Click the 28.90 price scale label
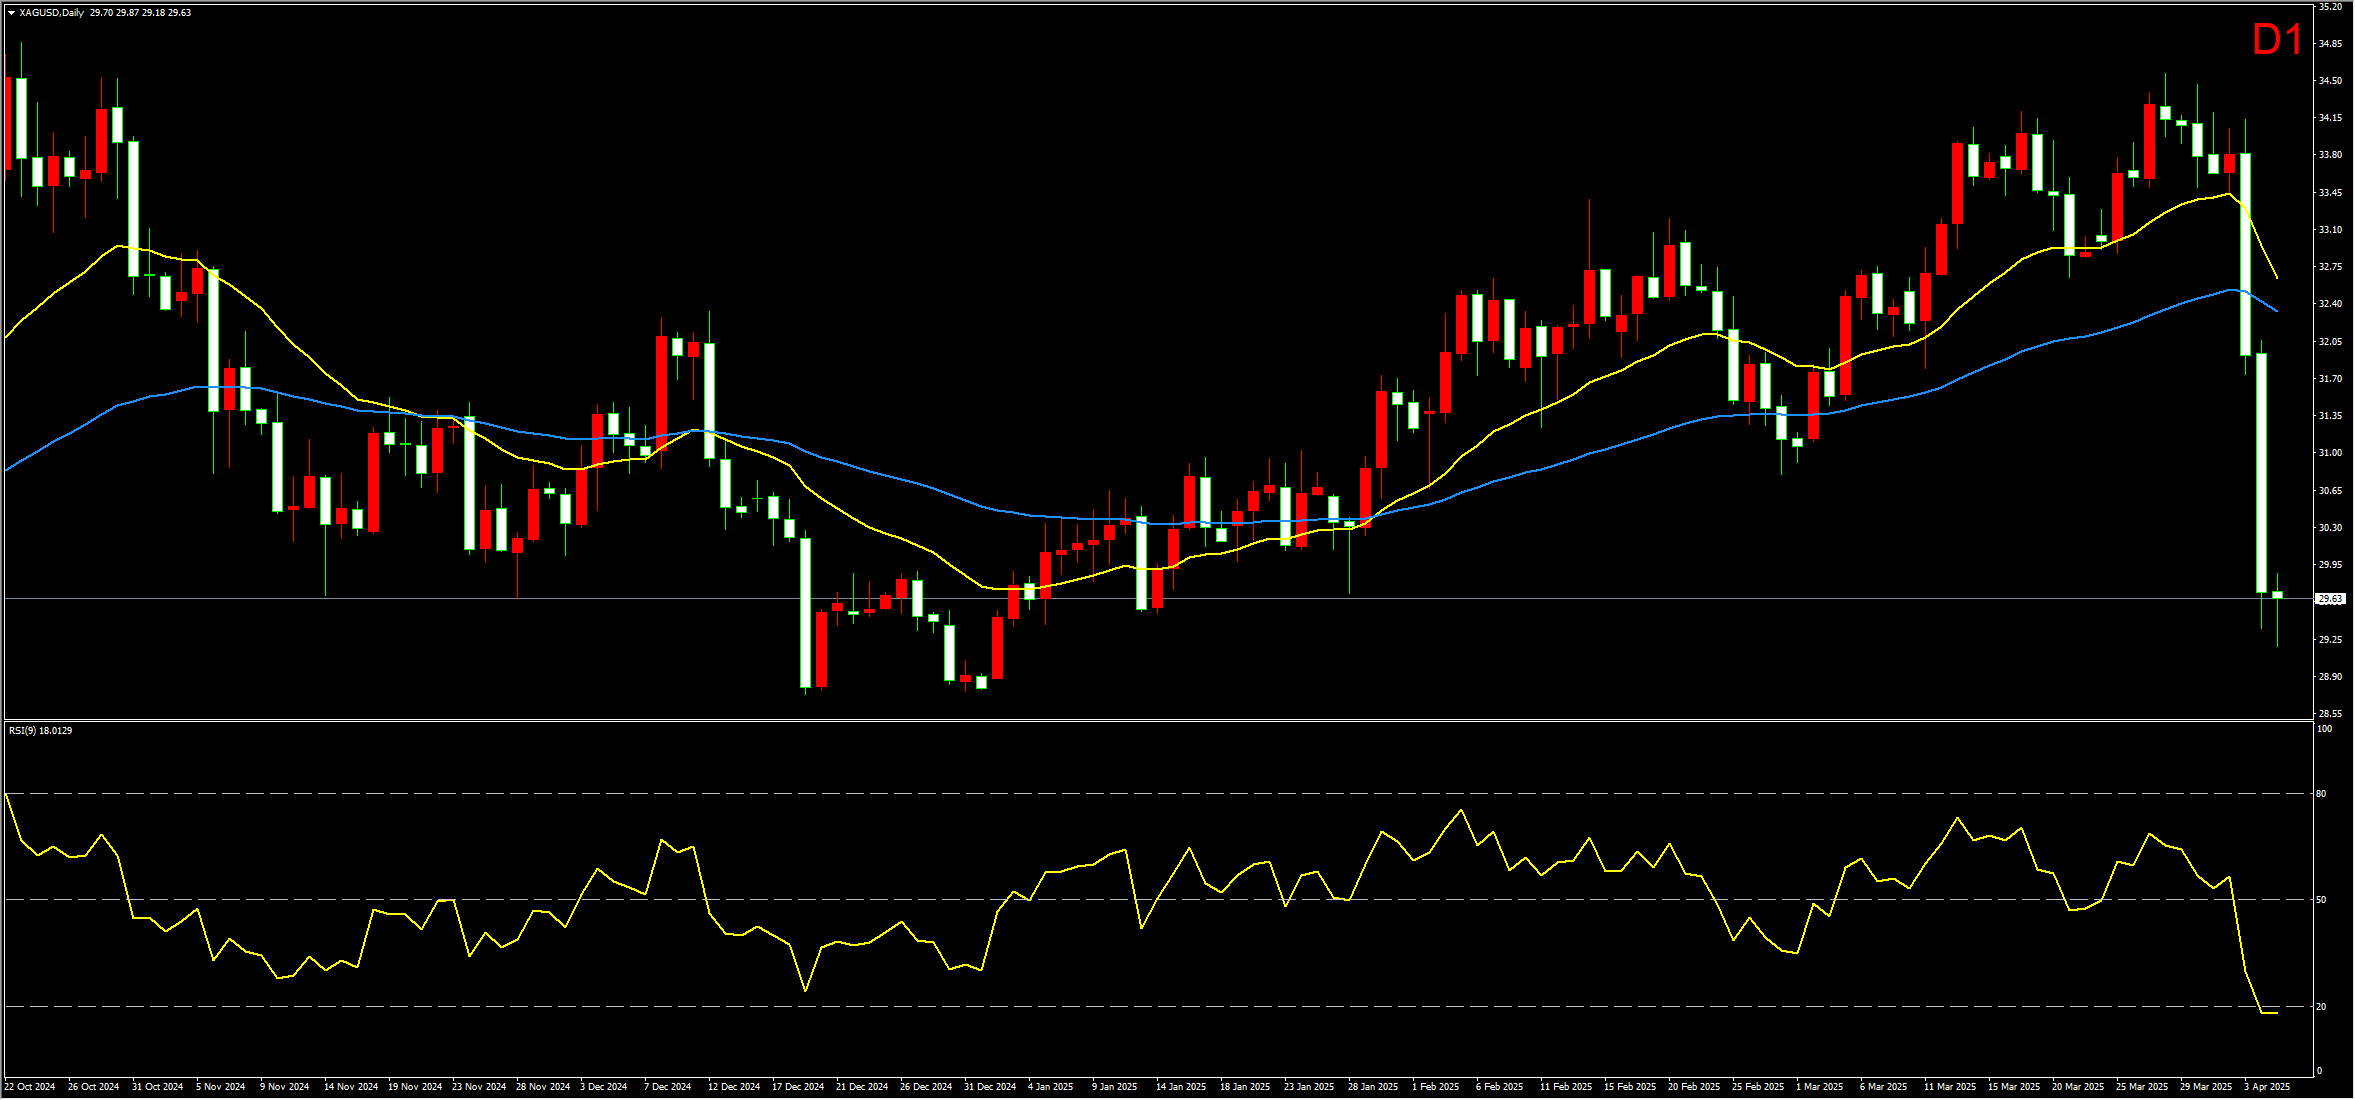 tap(2329, 677)
